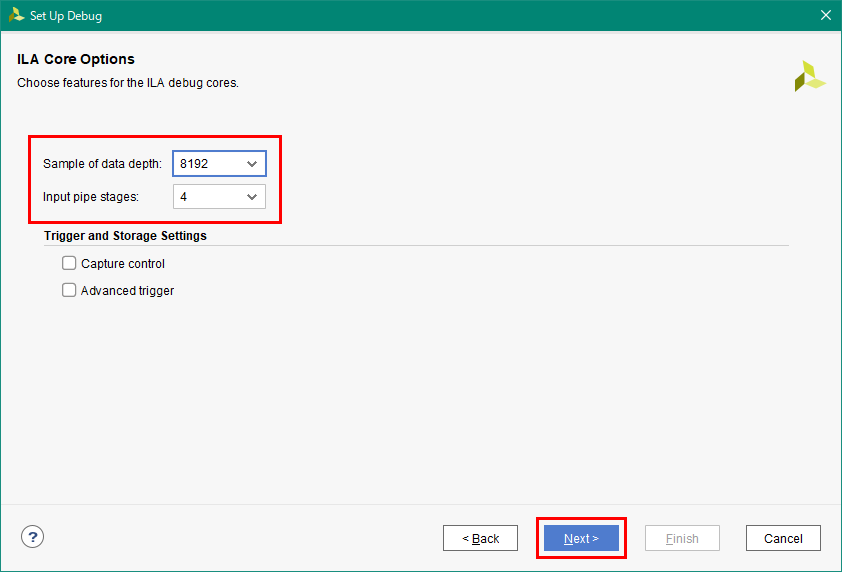Select the ILA Core Options heading

coord(76,59)
